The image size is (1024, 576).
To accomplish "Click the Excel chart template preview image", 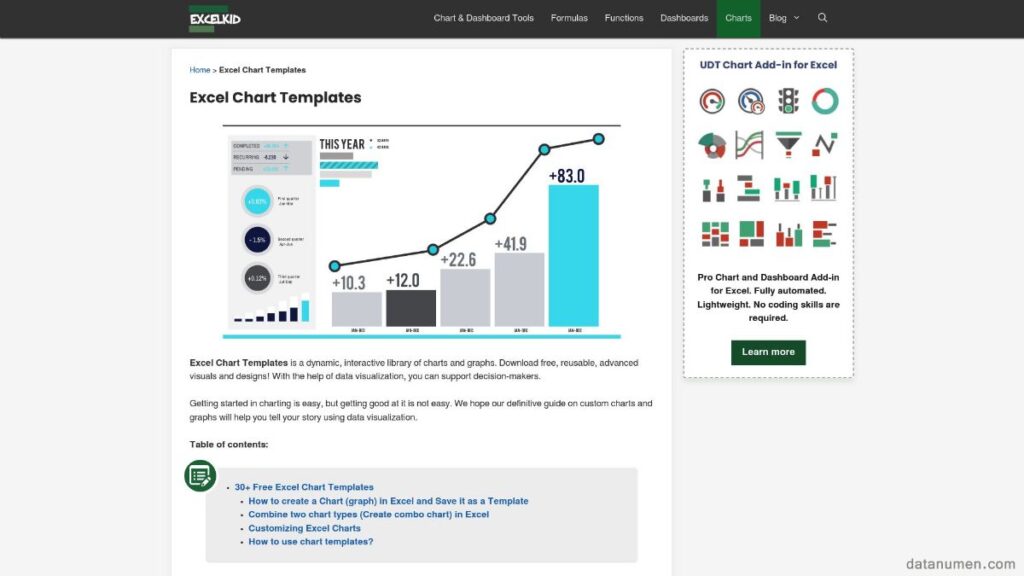I will [x=420, y=228].
